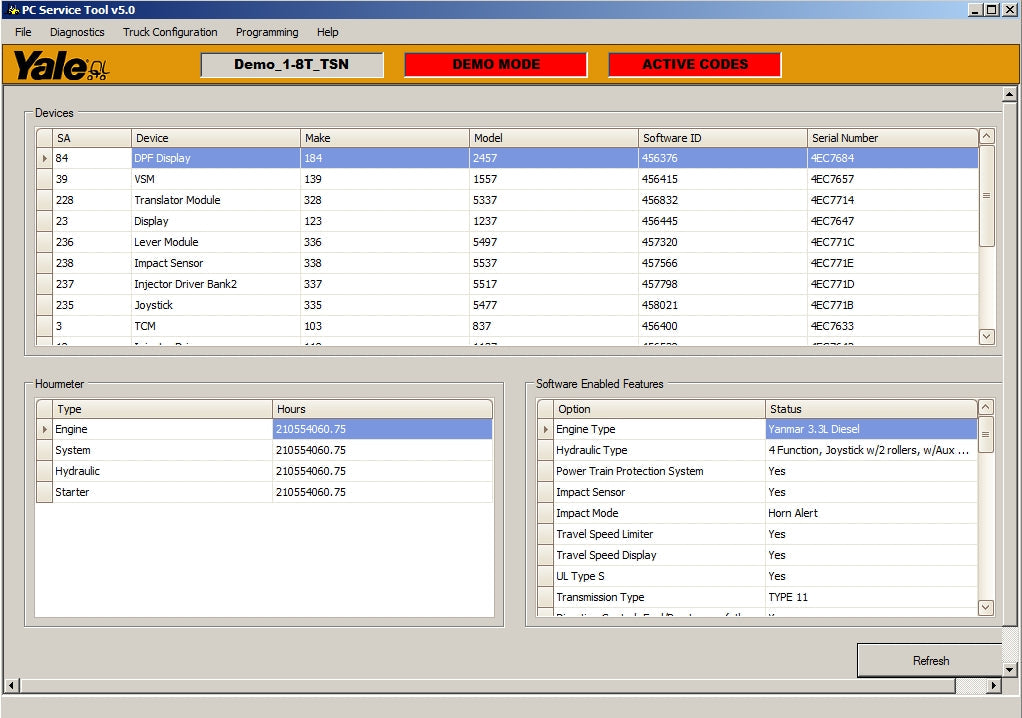Sort devices by Serial Number column header
This screenshot has height=718, width=1022.
[x=891, y=138]
